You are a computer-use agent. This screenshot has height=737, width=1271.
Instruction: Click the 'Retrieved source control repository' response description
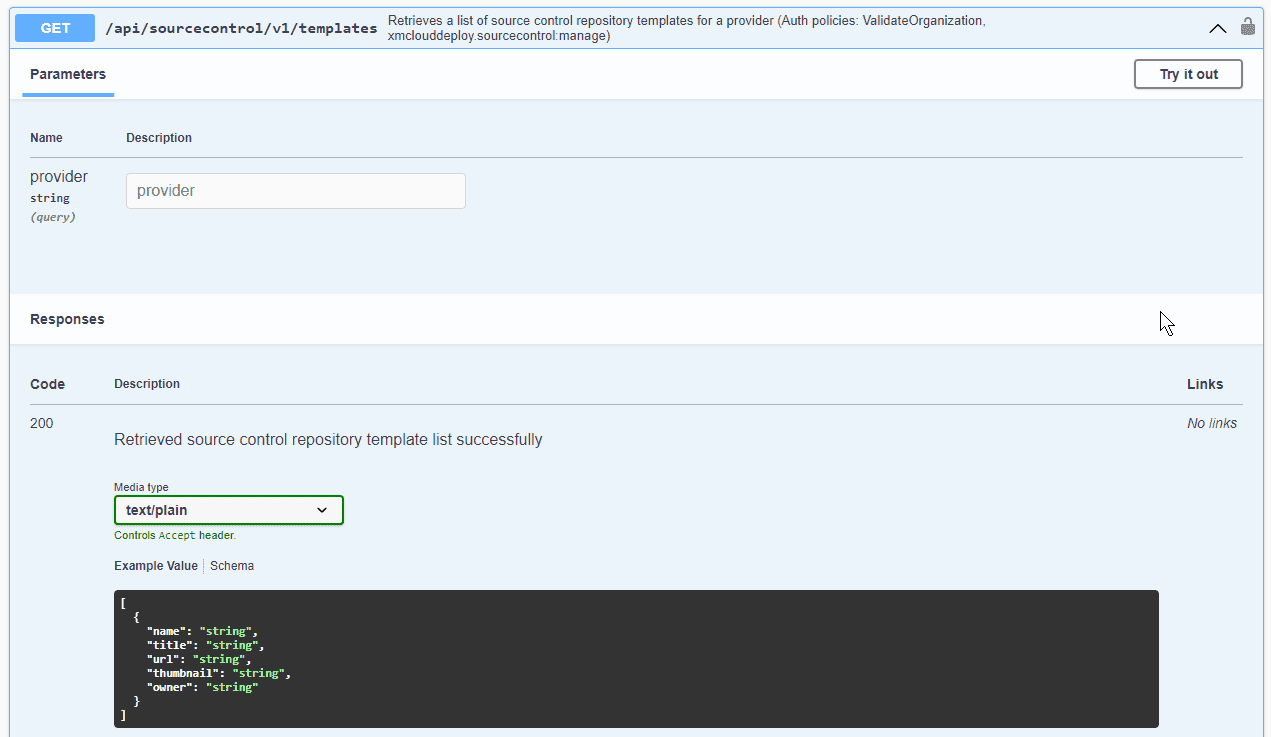328,439
